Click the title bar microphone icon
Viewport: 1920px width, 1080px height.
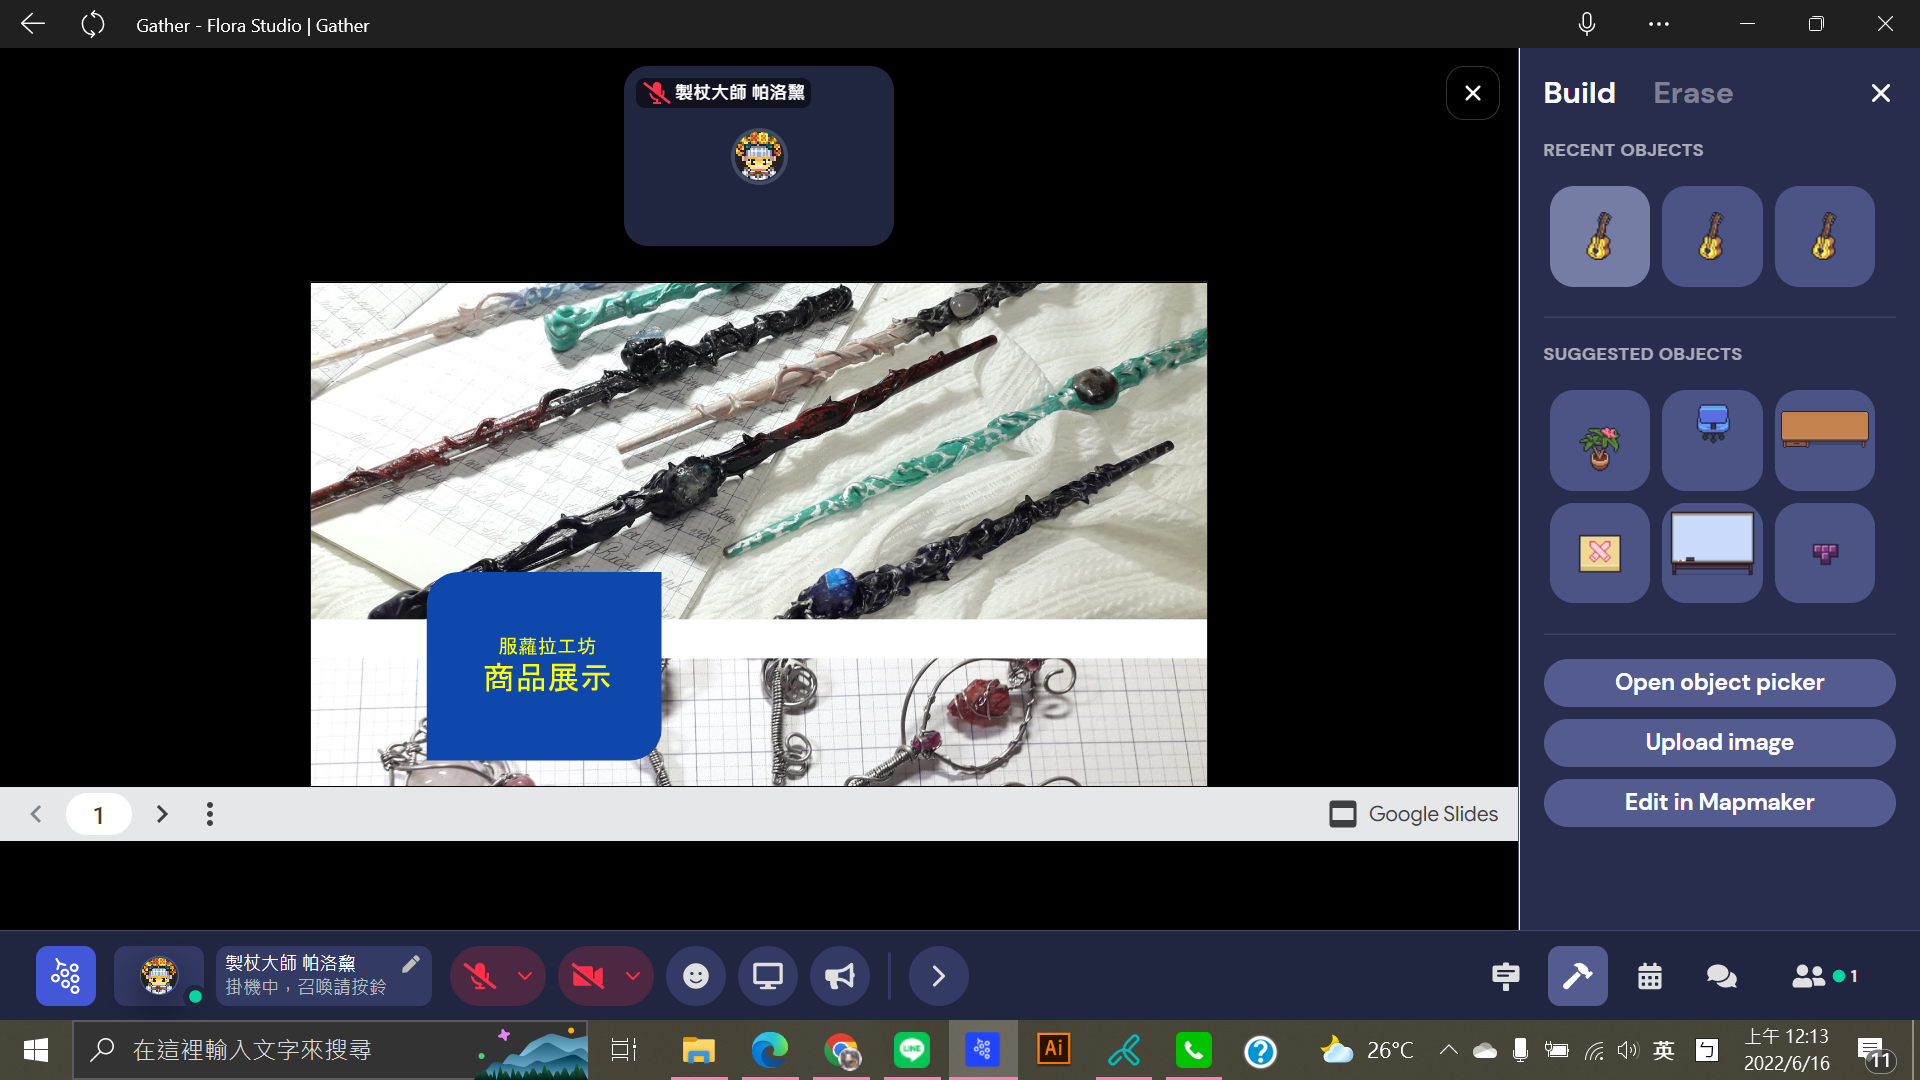point(1587,24)
